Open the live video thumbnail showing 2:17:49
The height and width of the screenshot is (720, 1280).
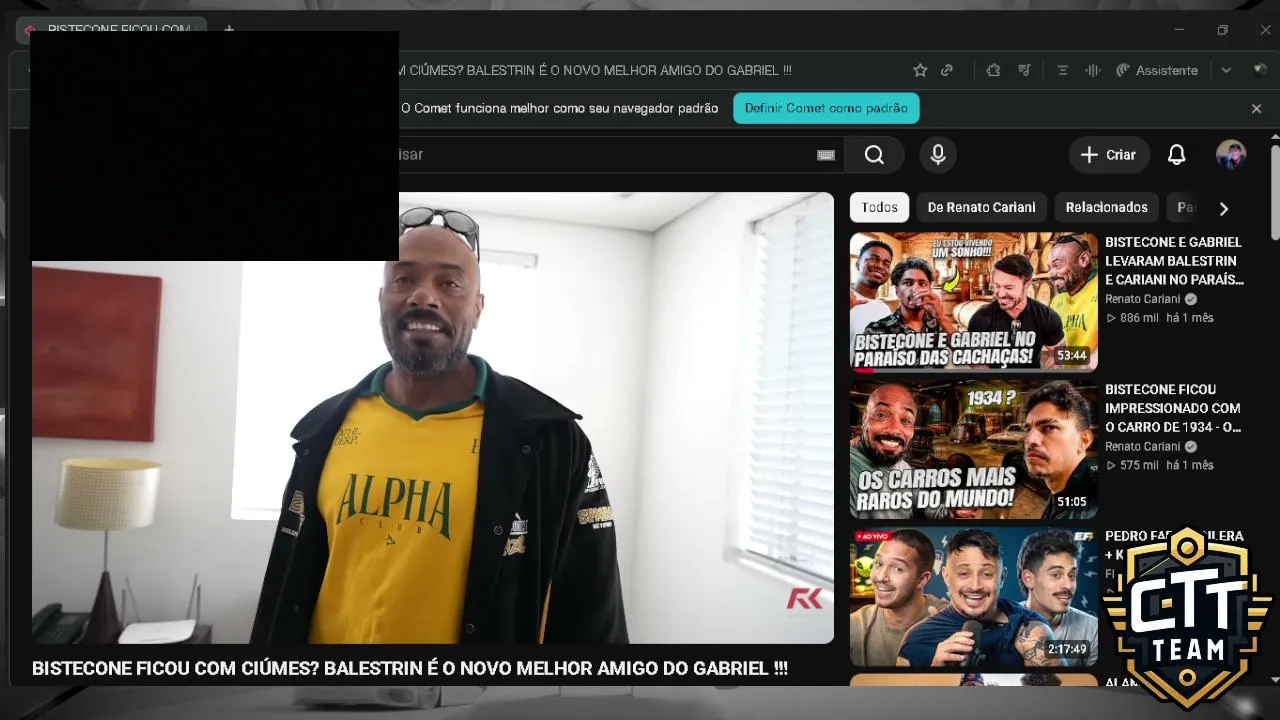(973, 596)
